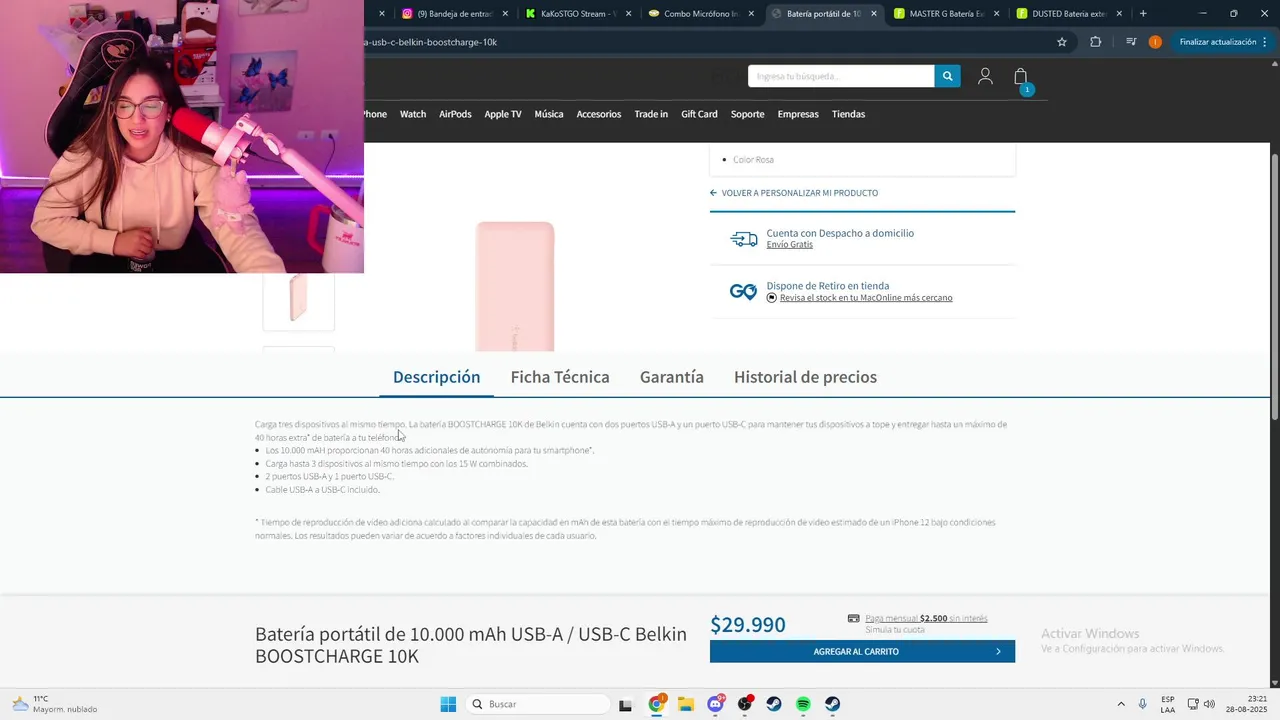Open the media control icon in toolbar

(1131, 42)
